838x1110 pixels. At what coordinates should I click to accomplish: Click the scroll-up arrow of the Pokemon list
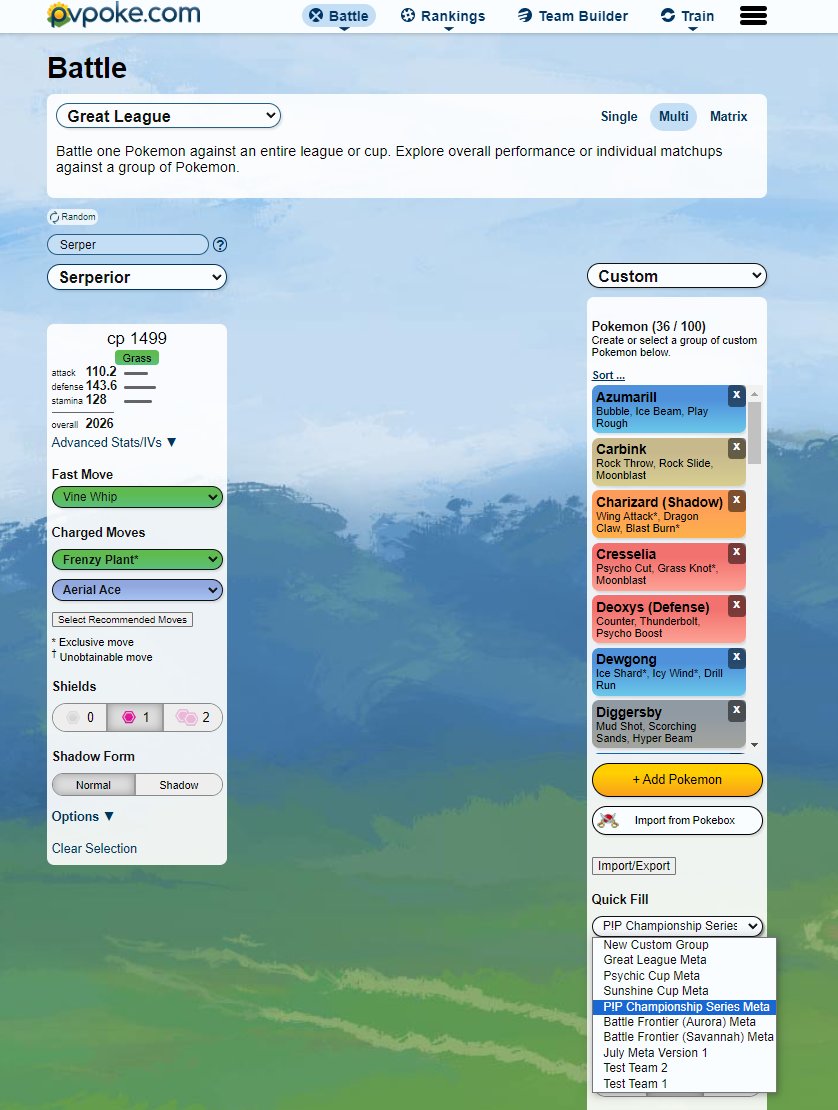point(754,394)
